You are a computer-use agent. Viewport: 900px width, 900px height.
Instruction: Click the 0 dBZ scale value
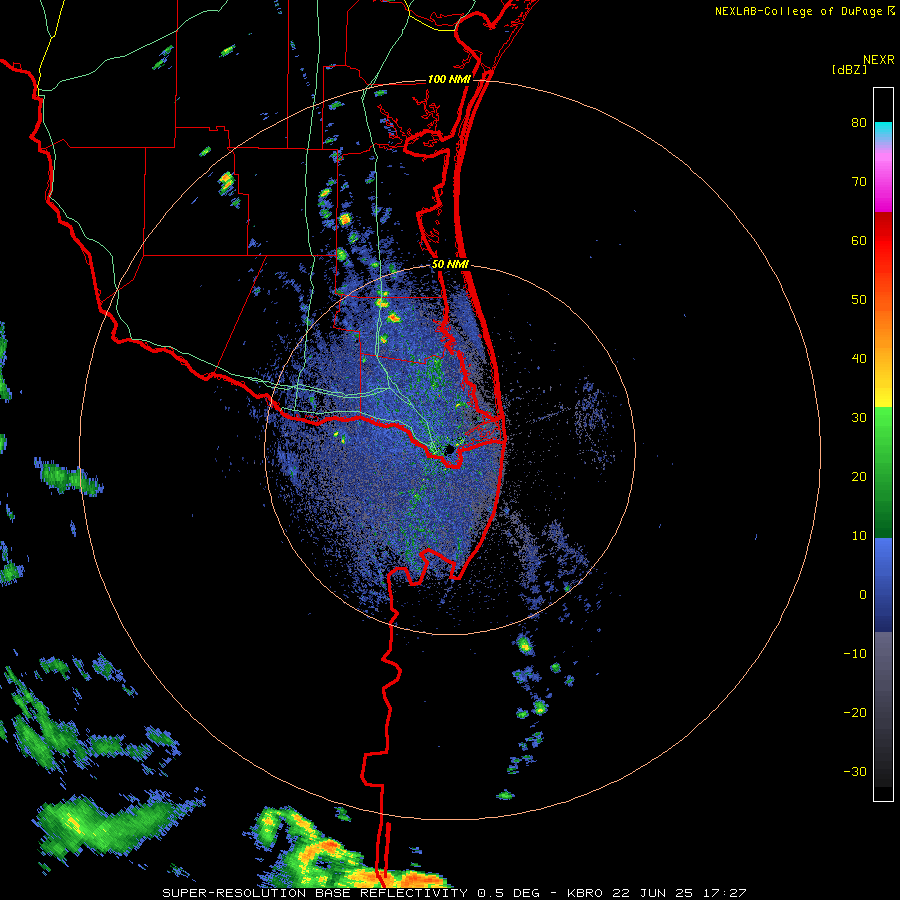pyautogui.click(x=863, y=595)
